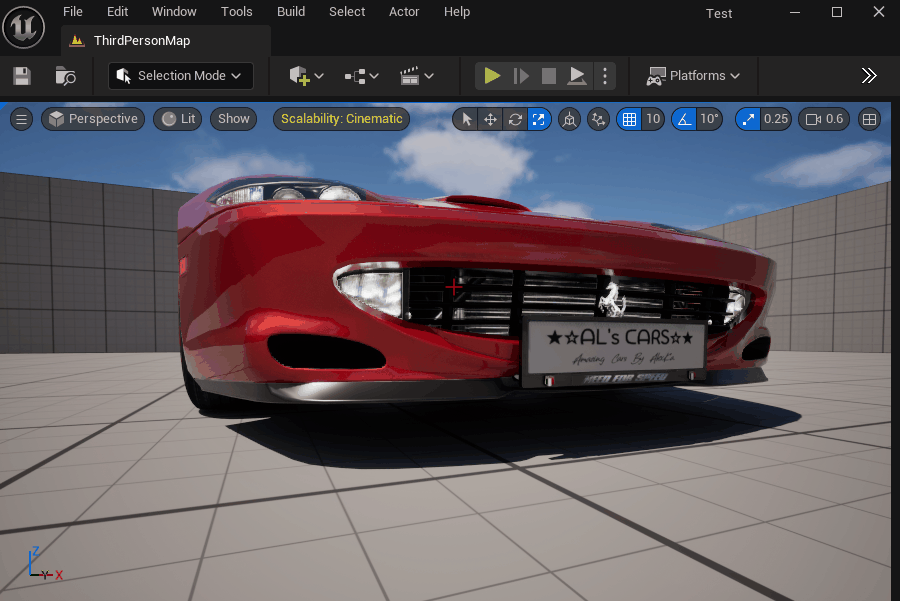Screen dimensions: 900x601
Task: Adjust camera speed 0.6
Action: point(824,119)
